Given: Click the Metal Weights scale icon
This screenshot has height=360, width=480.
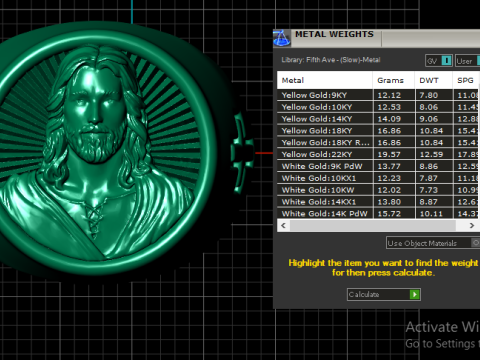Looking at the screenshot, I should 282,38.
